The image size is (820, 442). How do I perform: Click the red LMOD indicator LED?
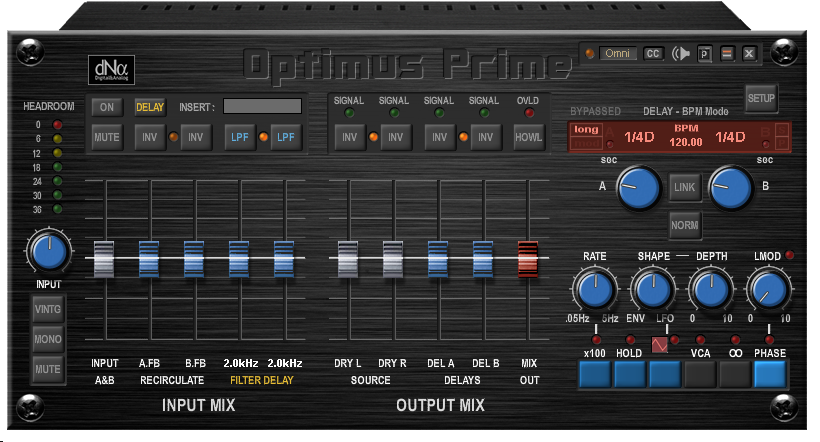pos(790,255)
